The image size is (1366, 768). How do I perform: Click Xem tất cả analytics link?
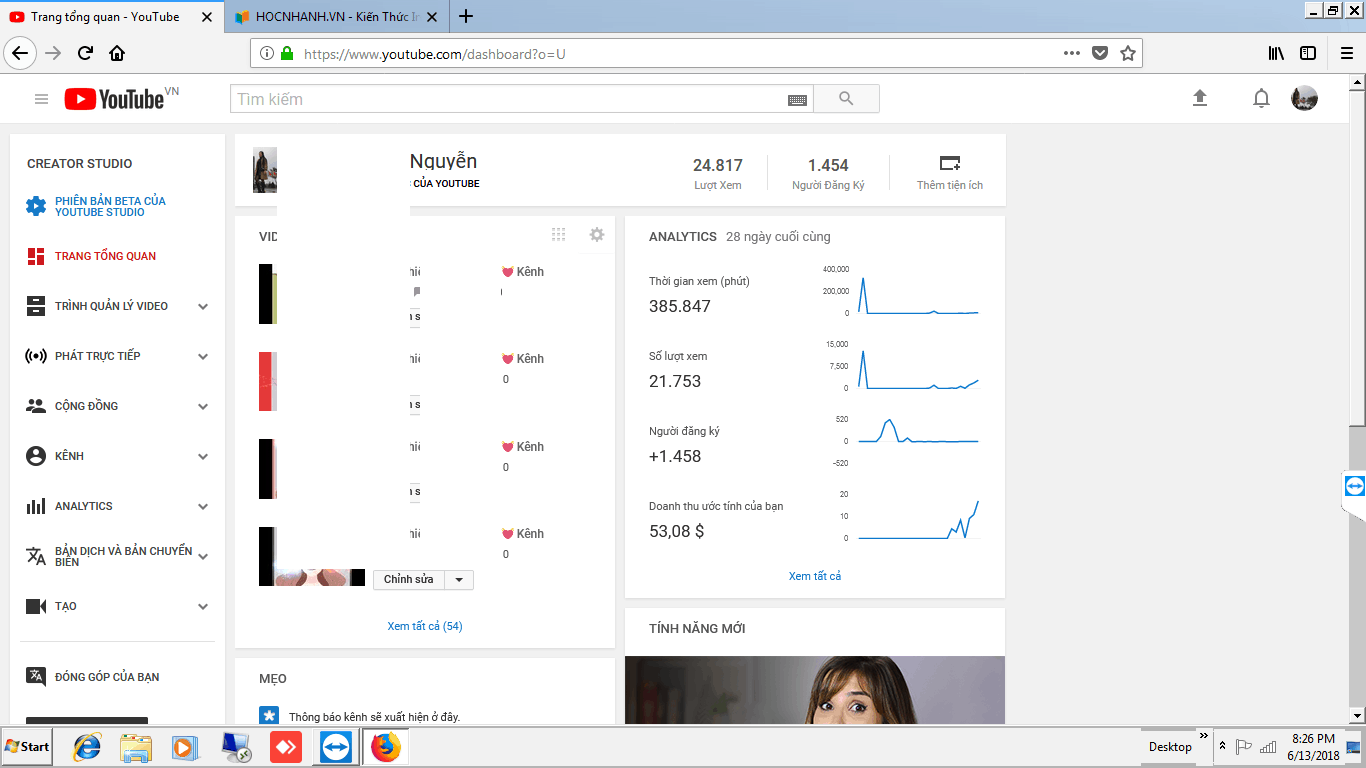(x=815, y=576)
